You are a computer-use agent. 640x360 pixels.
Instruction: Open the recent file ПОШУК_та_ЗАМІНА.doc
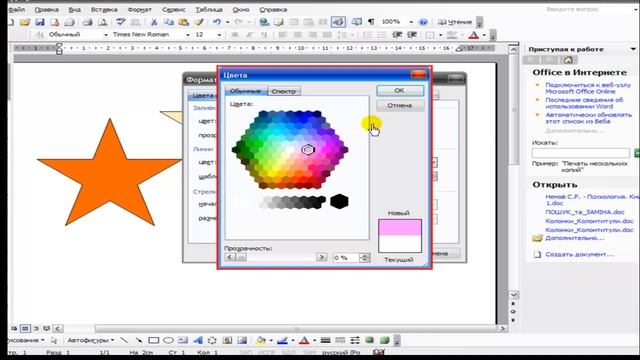585,212
